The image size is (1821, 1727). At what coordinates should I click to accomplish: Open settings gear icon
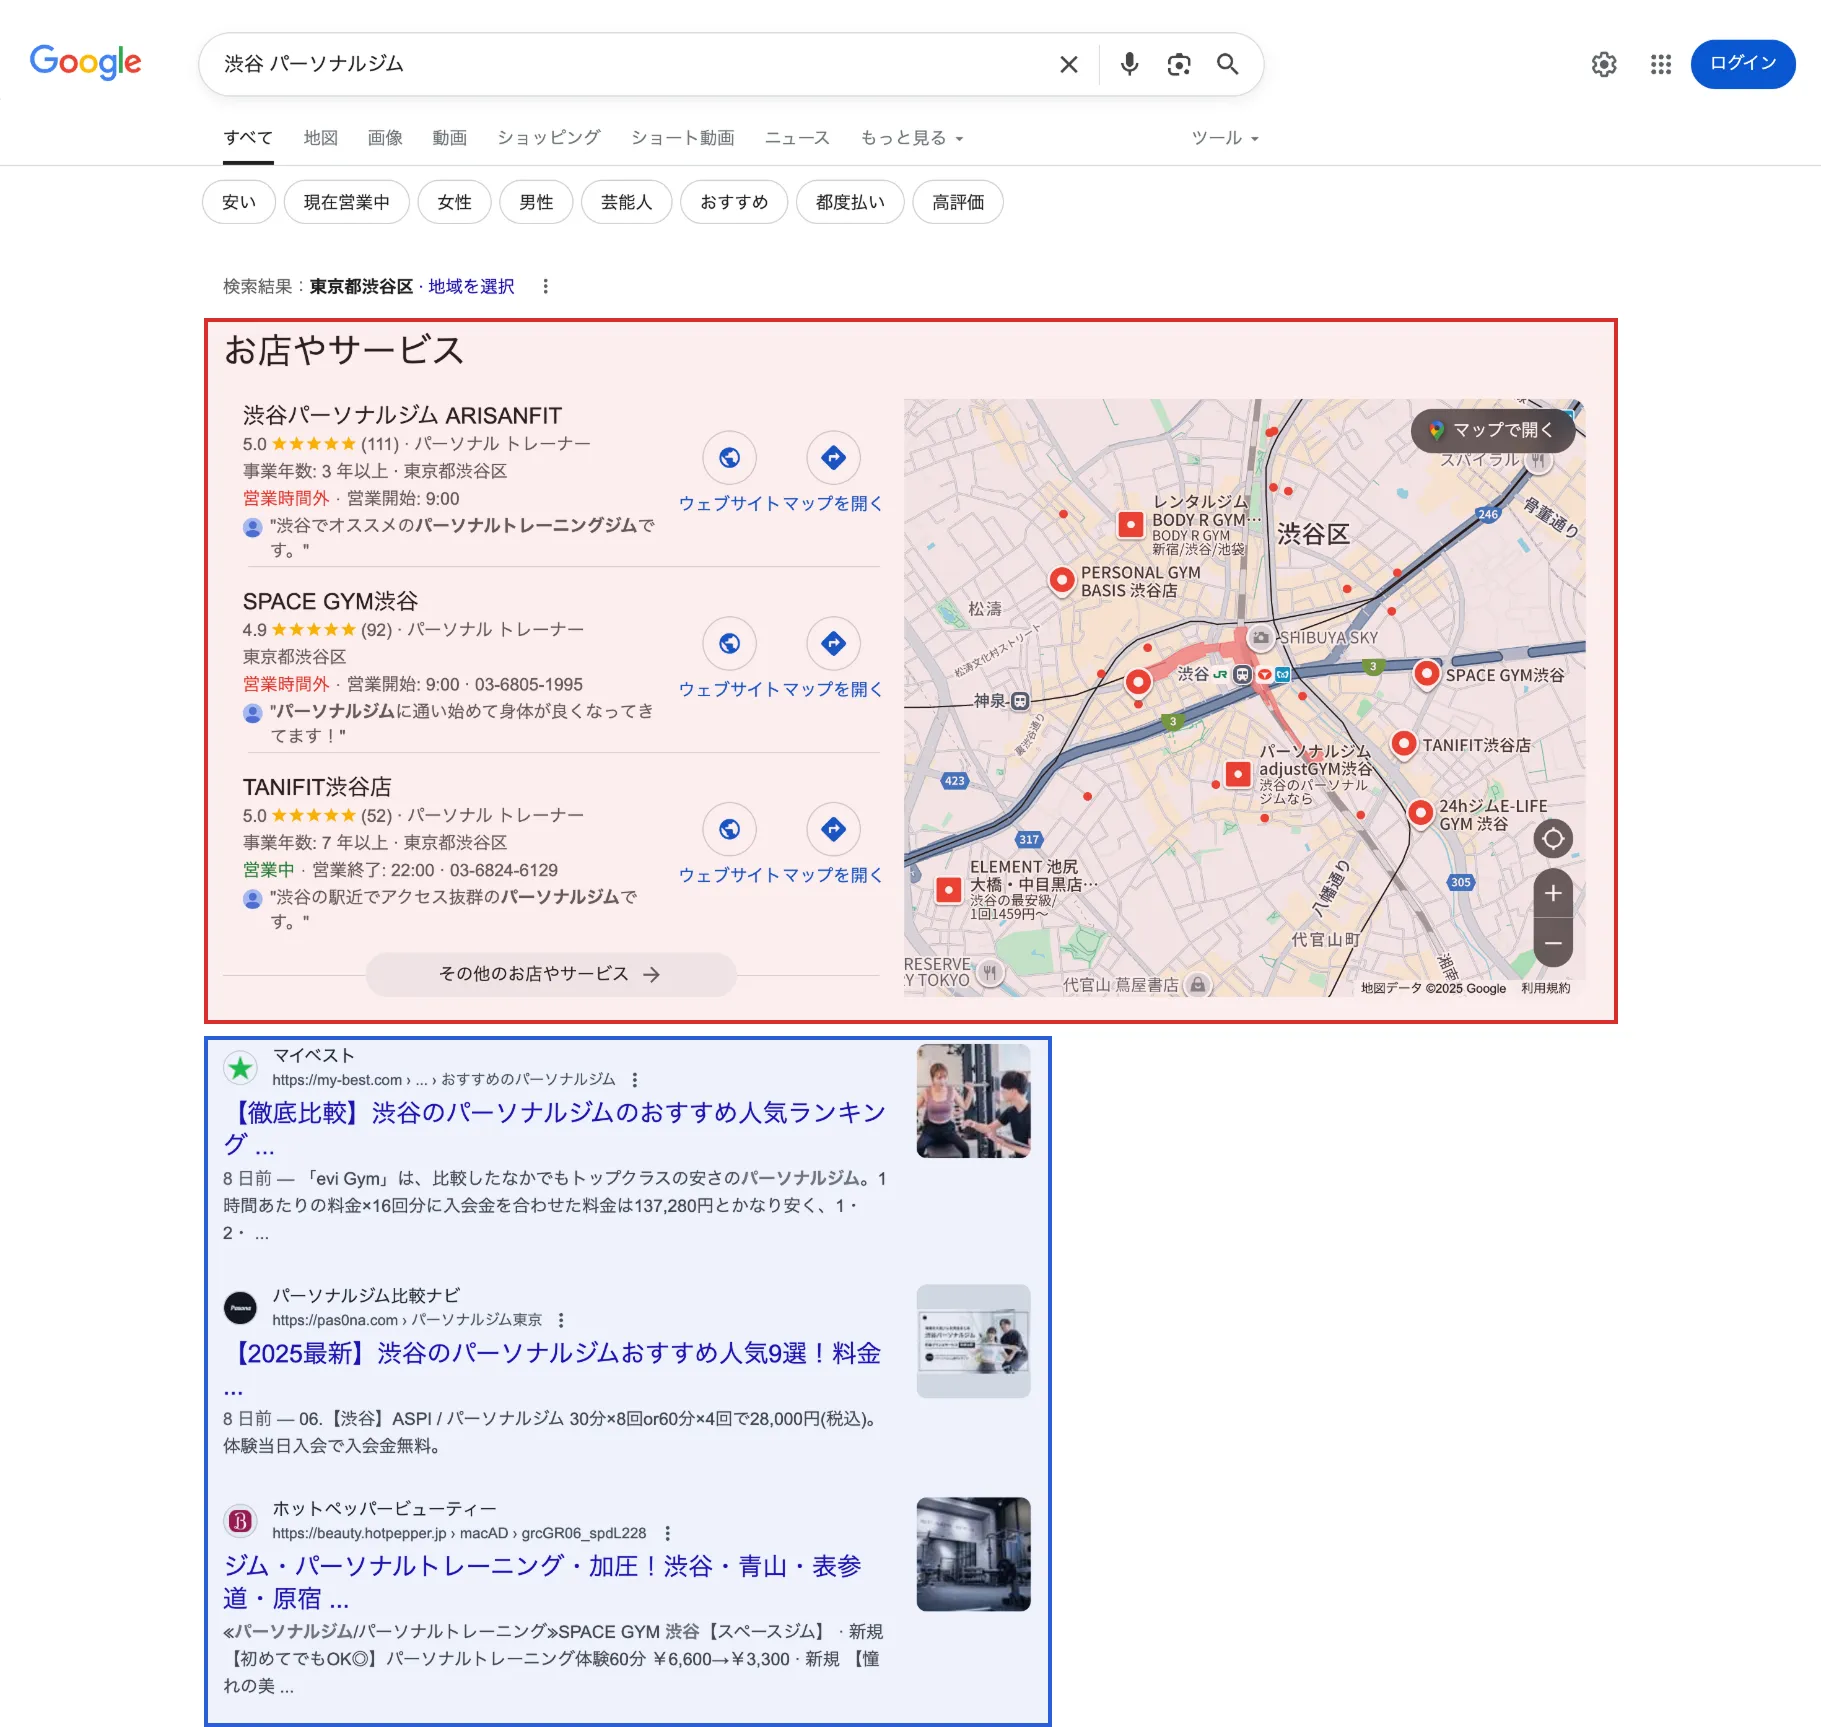click(1604, 64)
